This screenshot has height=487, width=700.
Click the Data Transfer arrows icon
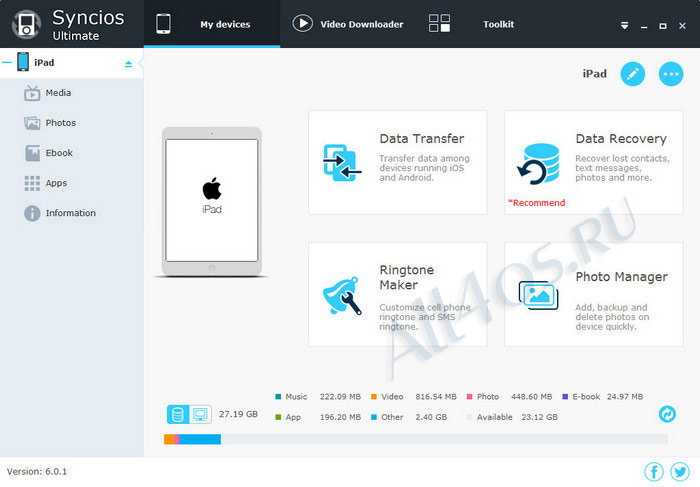342,162
